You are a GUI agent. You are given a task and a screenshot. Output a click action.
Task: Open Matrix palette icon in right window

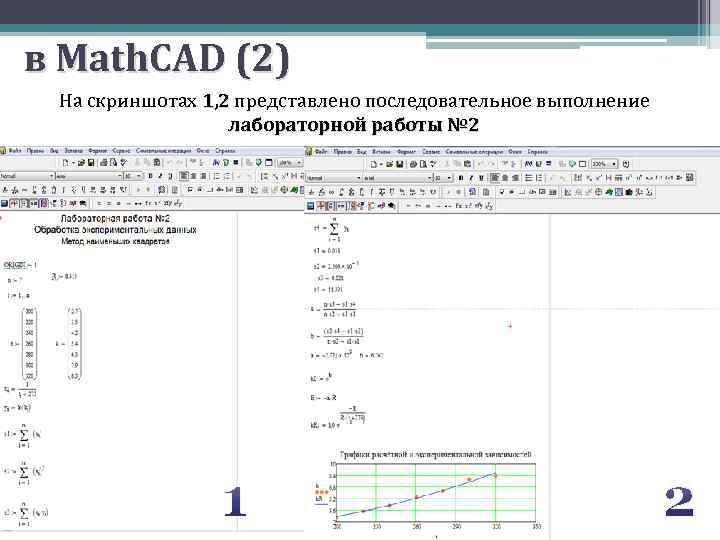(x=331, y=206)
